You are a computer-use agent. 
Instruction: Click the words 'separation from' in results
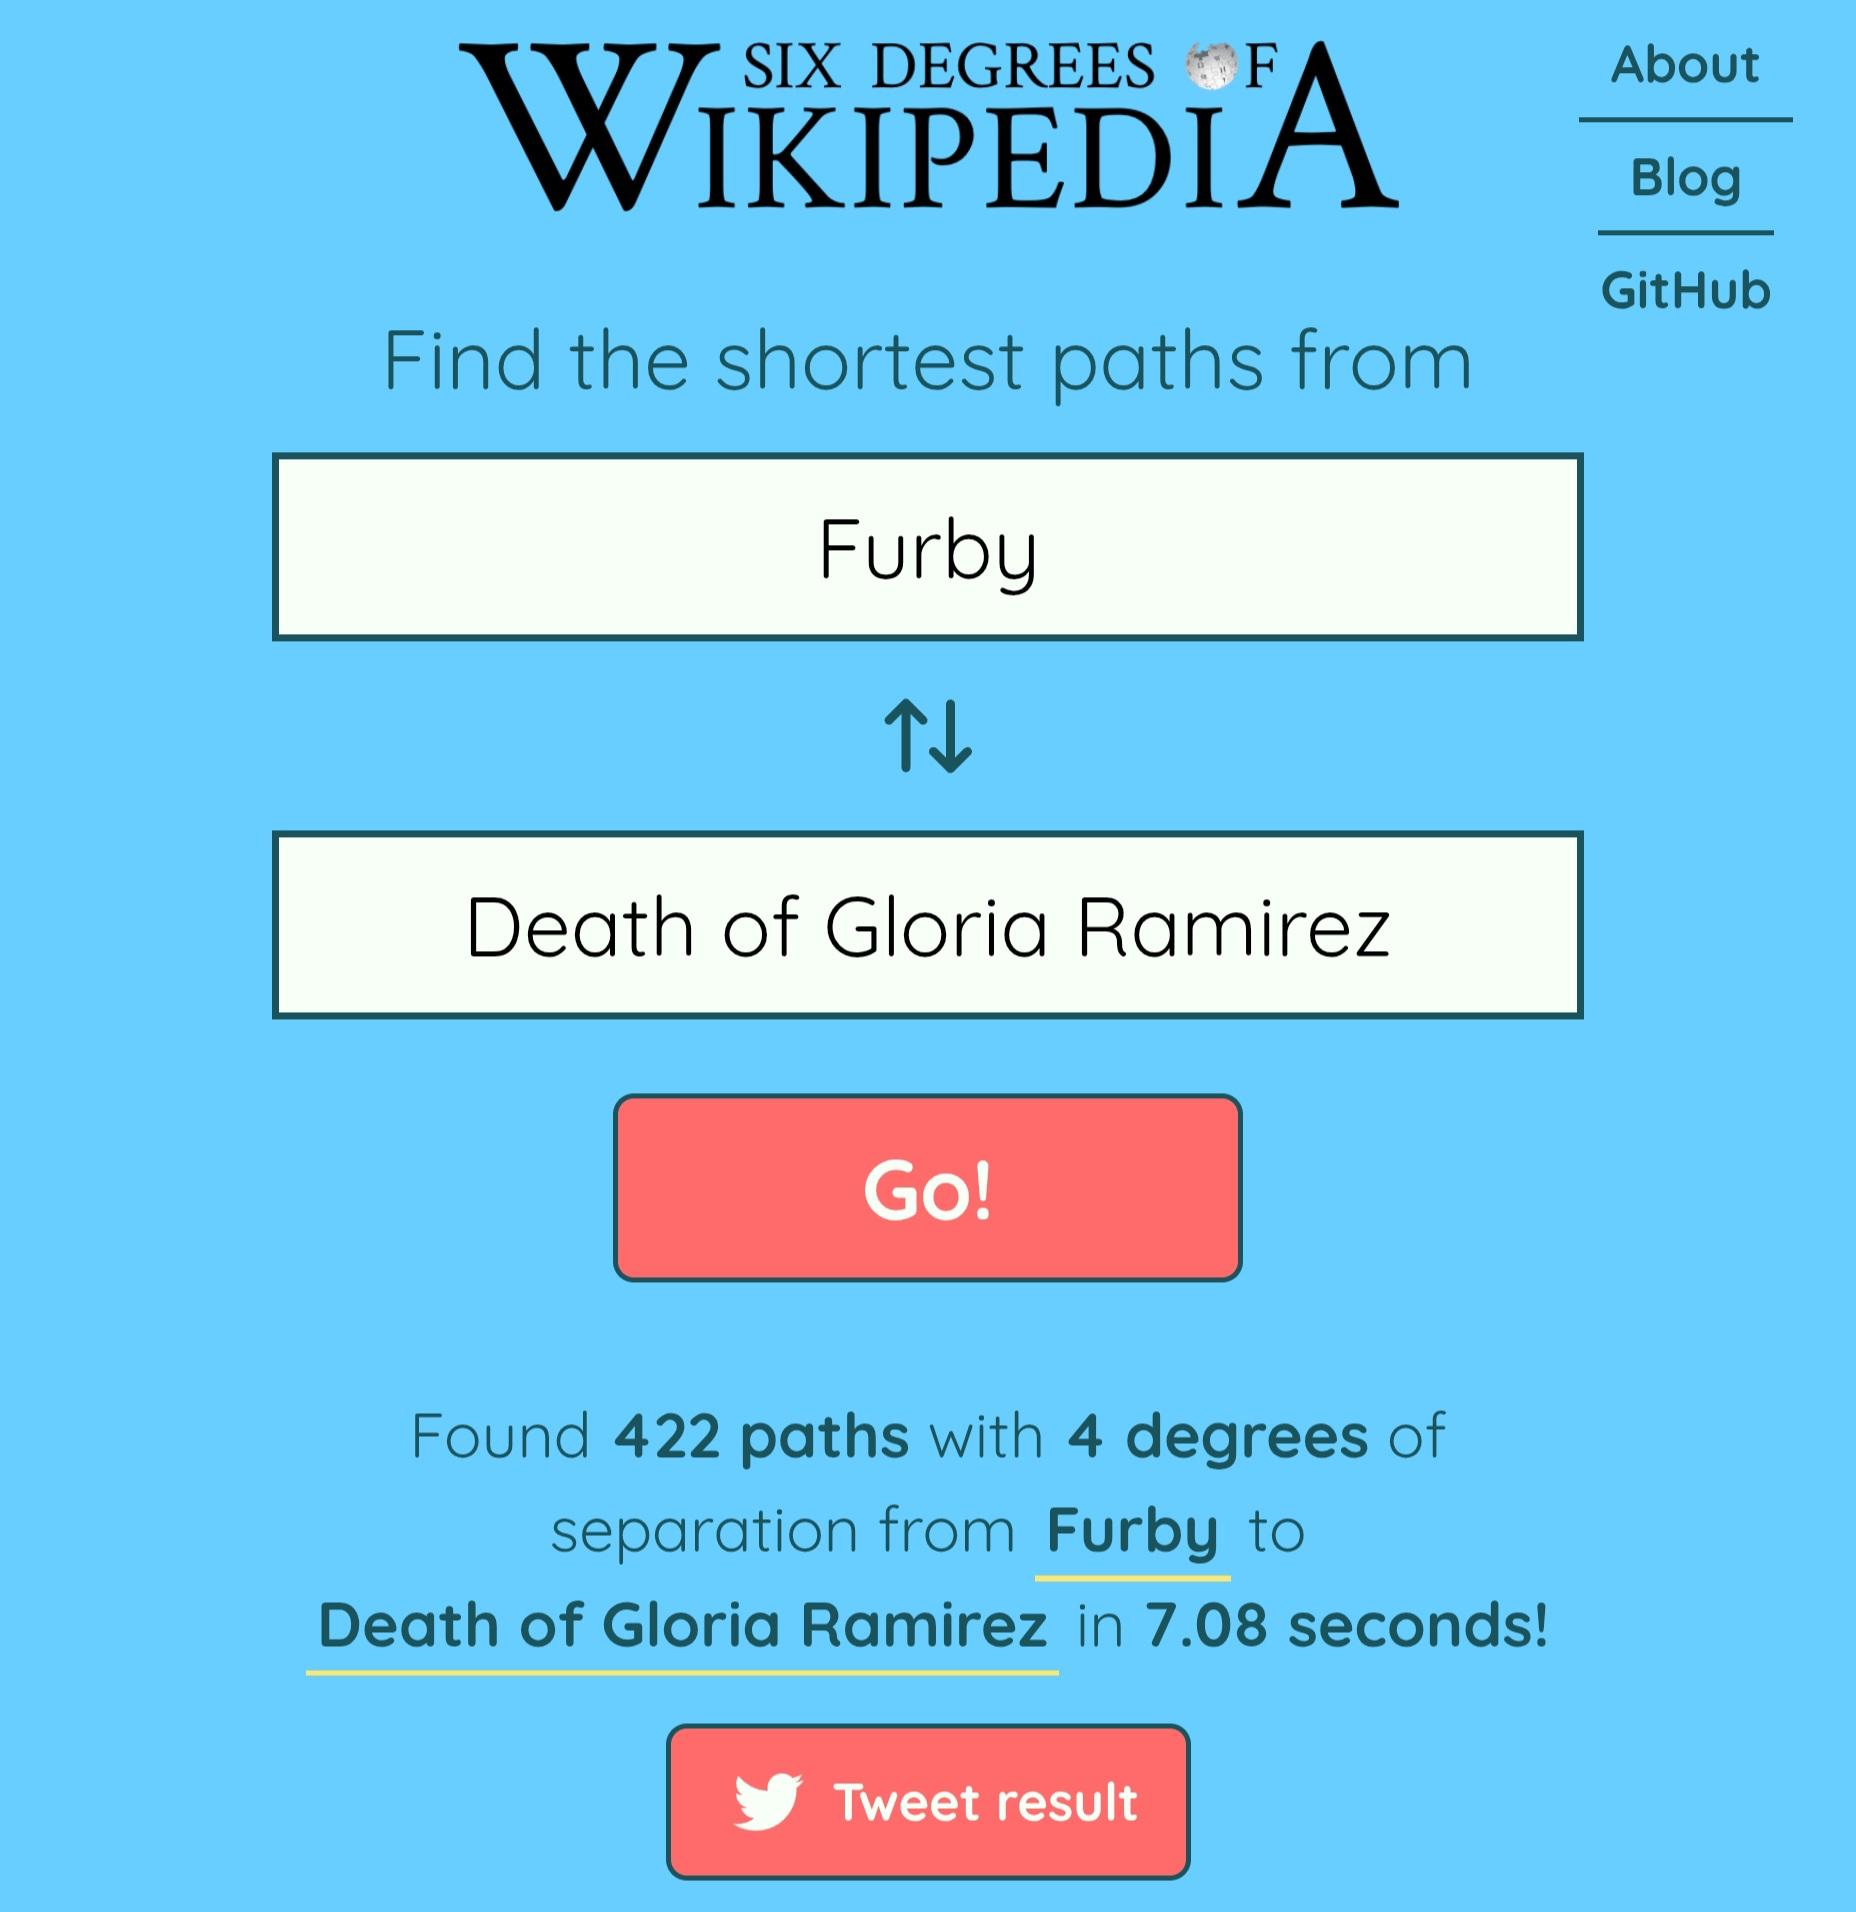tap(783, 1531)
